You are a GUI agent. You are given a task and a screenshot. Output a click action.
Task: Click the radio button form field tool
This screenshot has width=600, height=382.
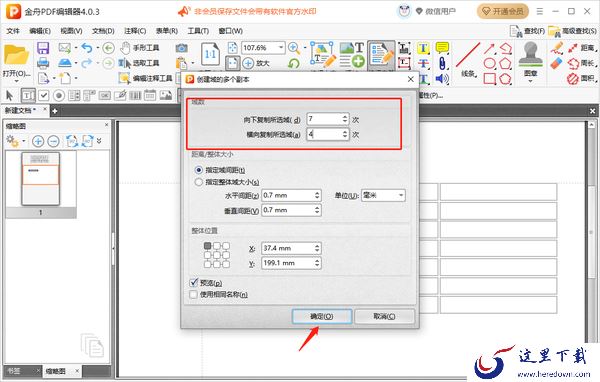coord(59,95)
